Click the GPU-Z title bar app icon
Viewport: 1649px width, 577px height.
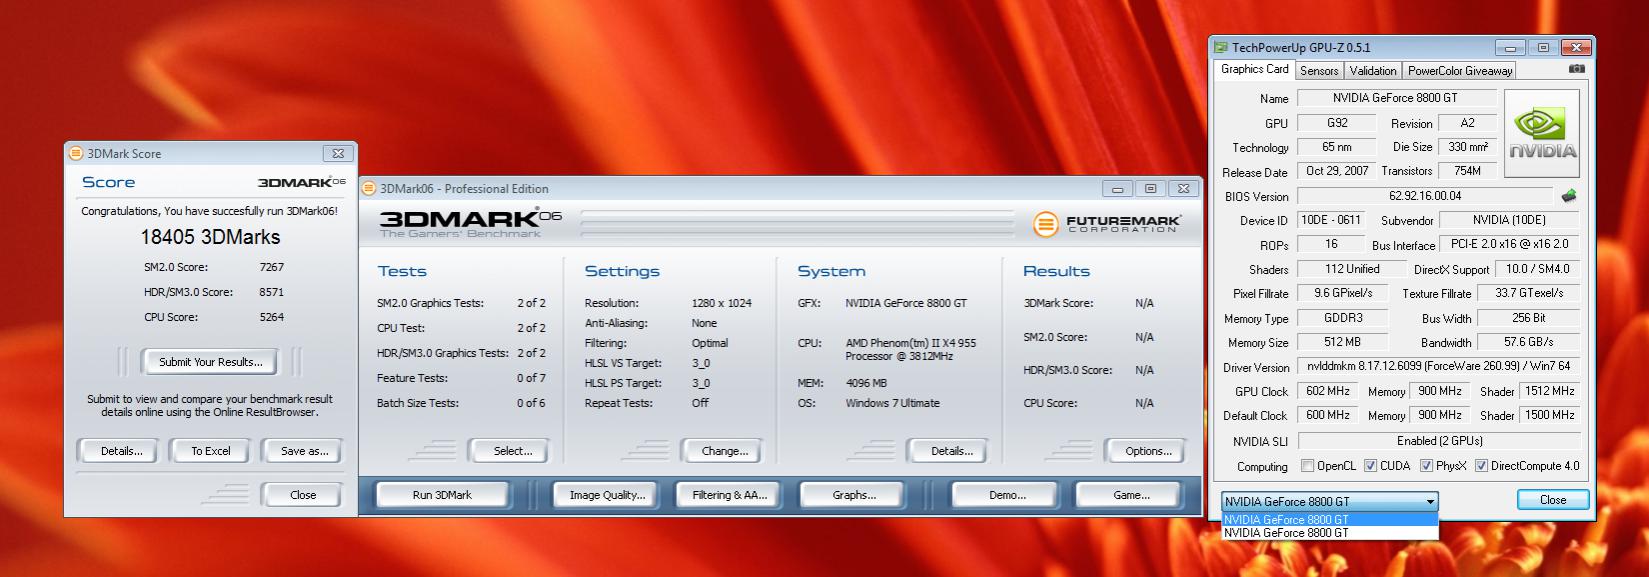[x=1221, y=47]
